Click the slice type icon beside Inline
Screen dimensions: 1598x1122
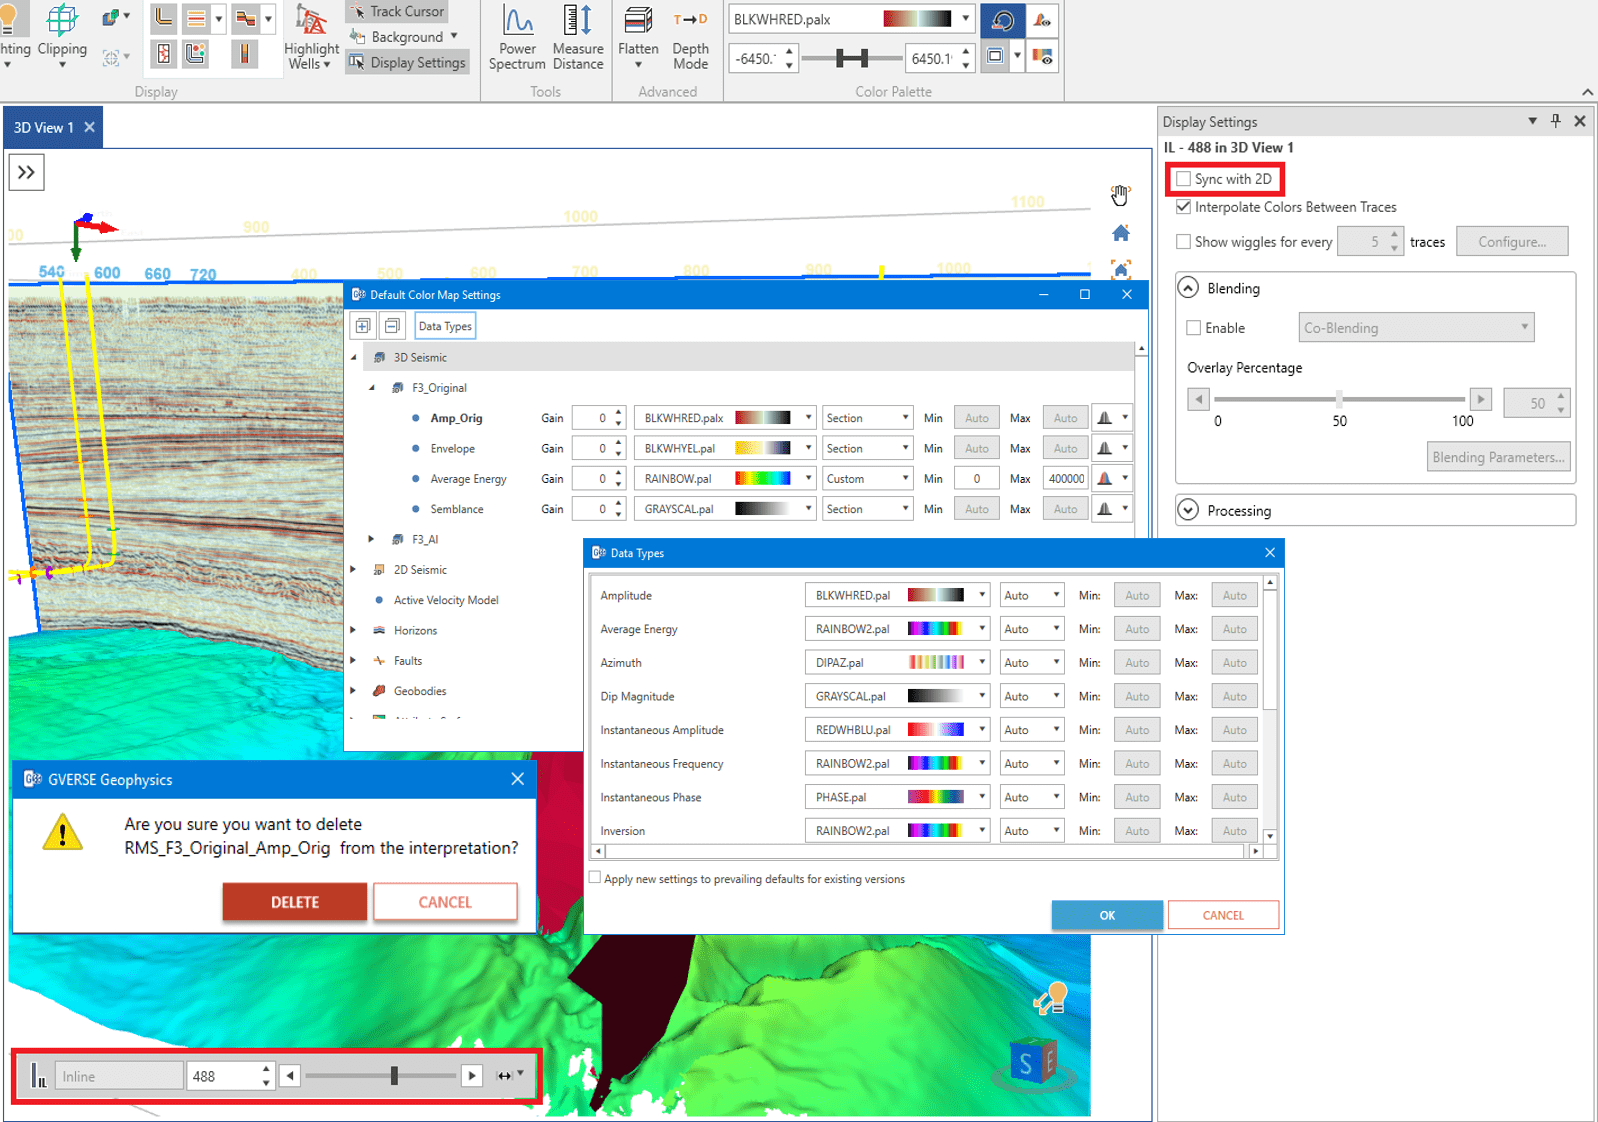coord(38,1076)
